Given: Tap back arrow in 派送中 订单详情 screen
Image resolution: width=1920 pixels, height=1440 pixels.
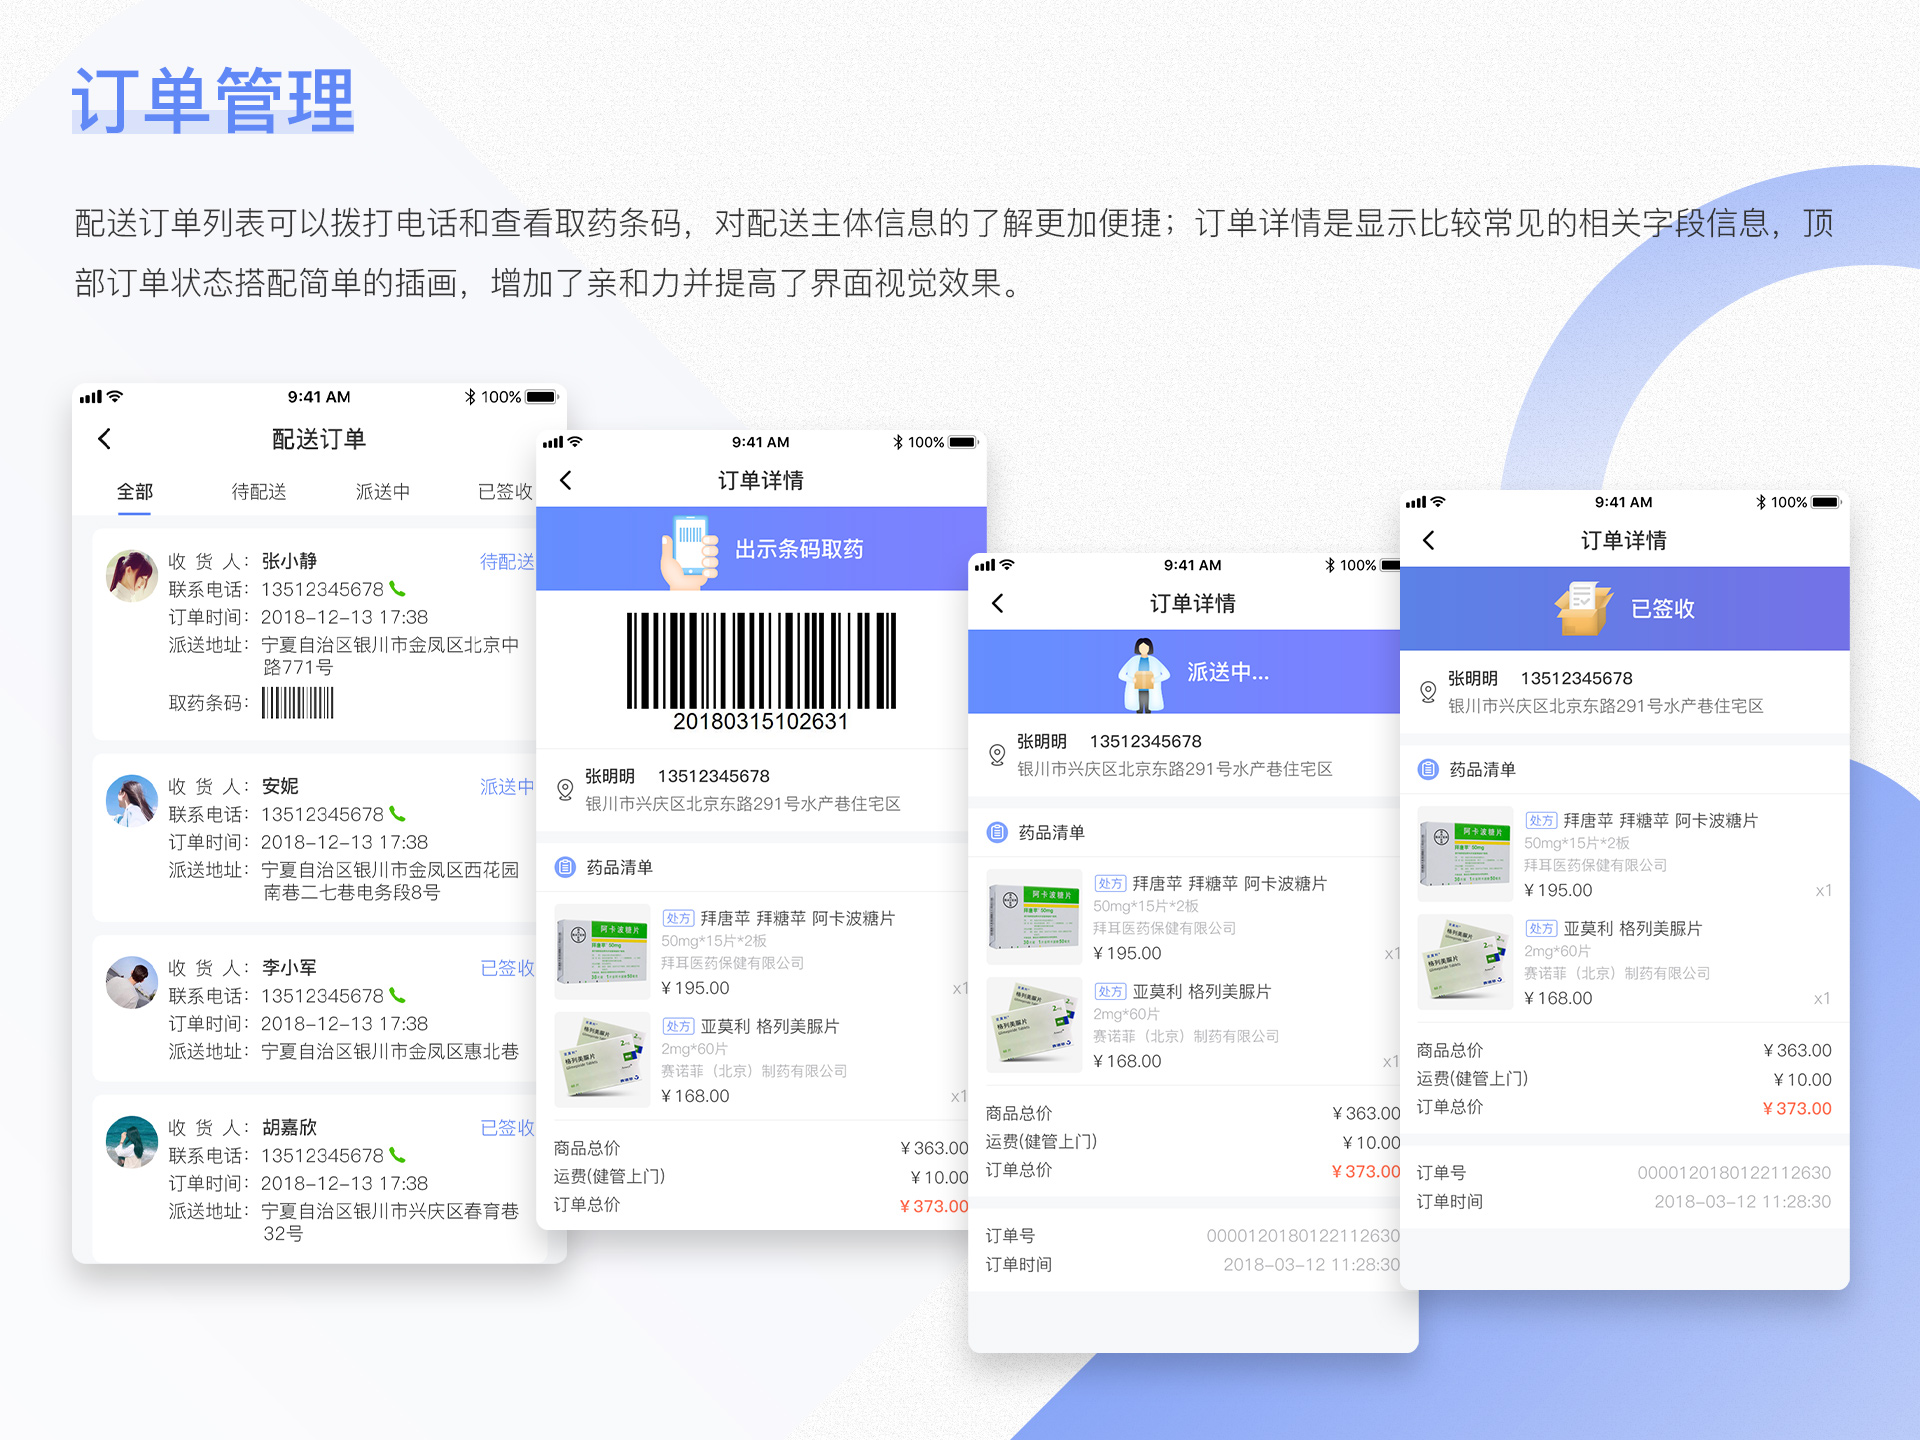Looking at the screenshot, I should click(997, 603).
